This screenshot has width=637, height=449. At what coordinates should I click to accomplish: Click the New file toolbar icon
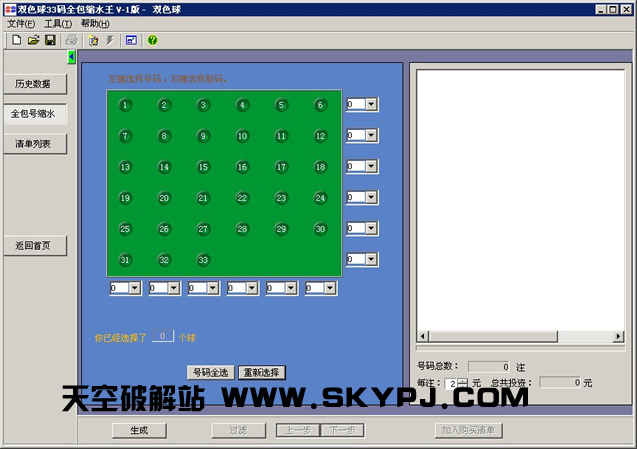tap(17, 40)
